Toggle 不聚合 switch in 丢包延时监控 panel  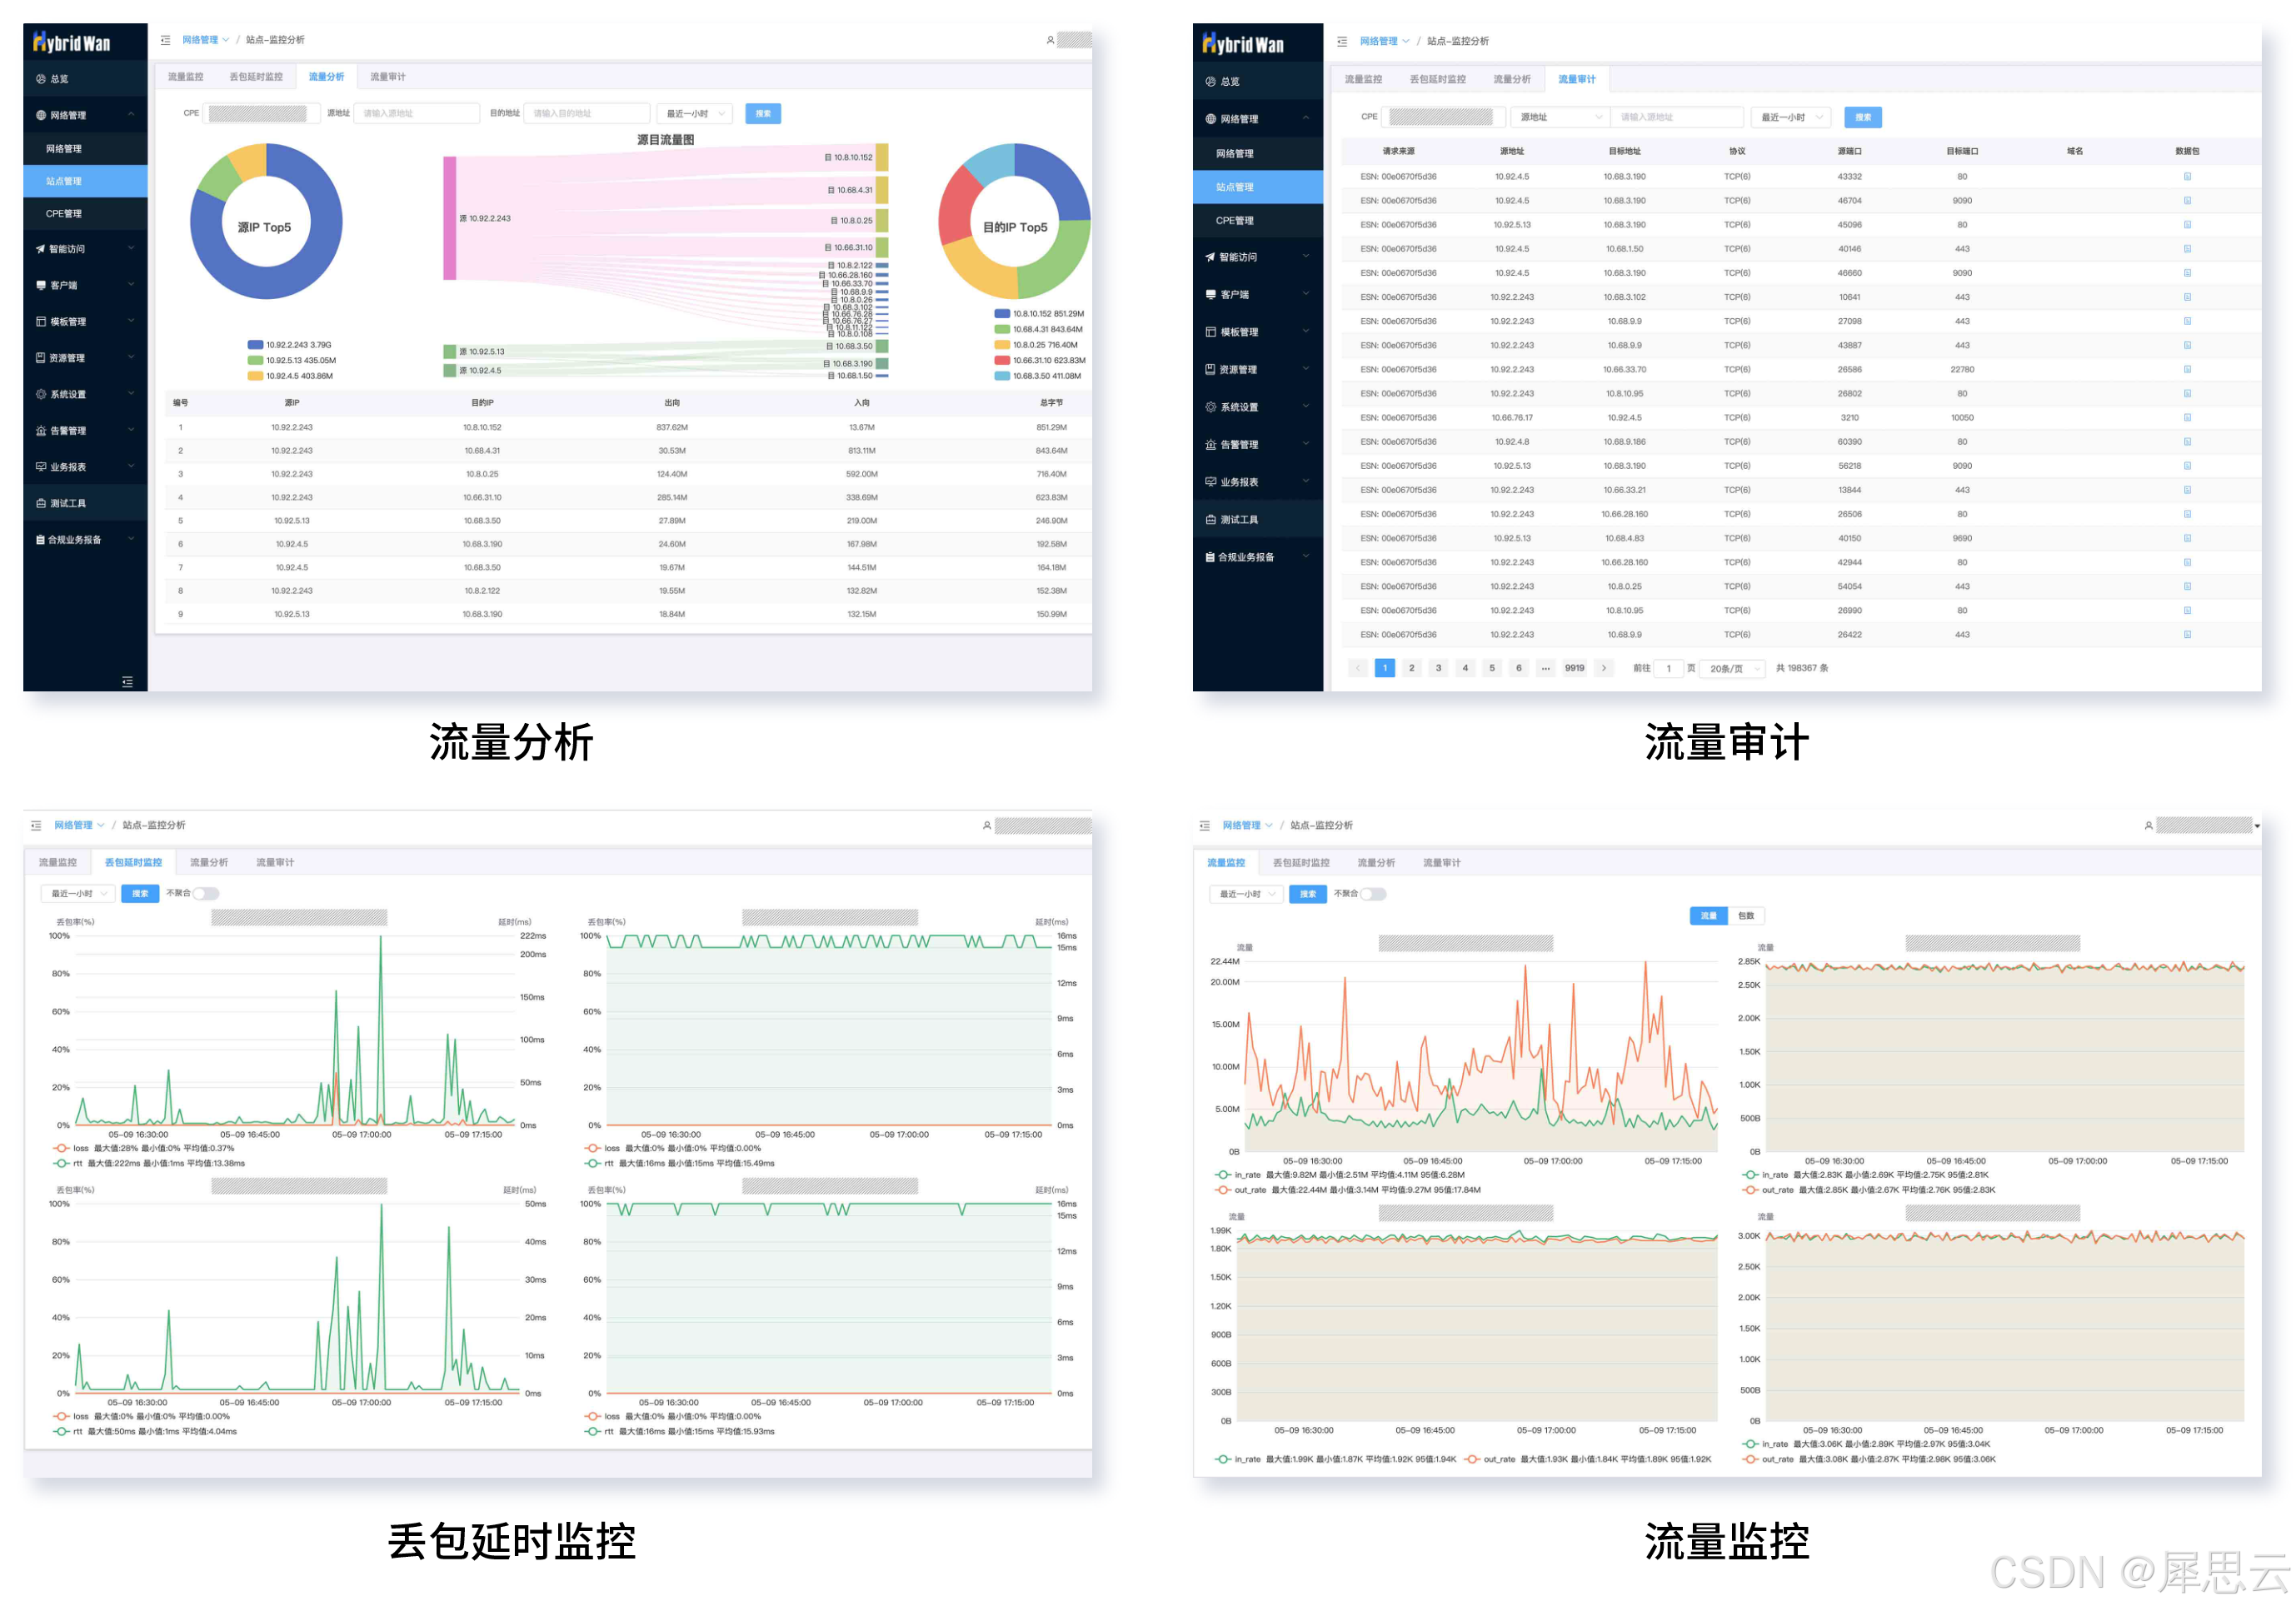[x=206, y=893]
